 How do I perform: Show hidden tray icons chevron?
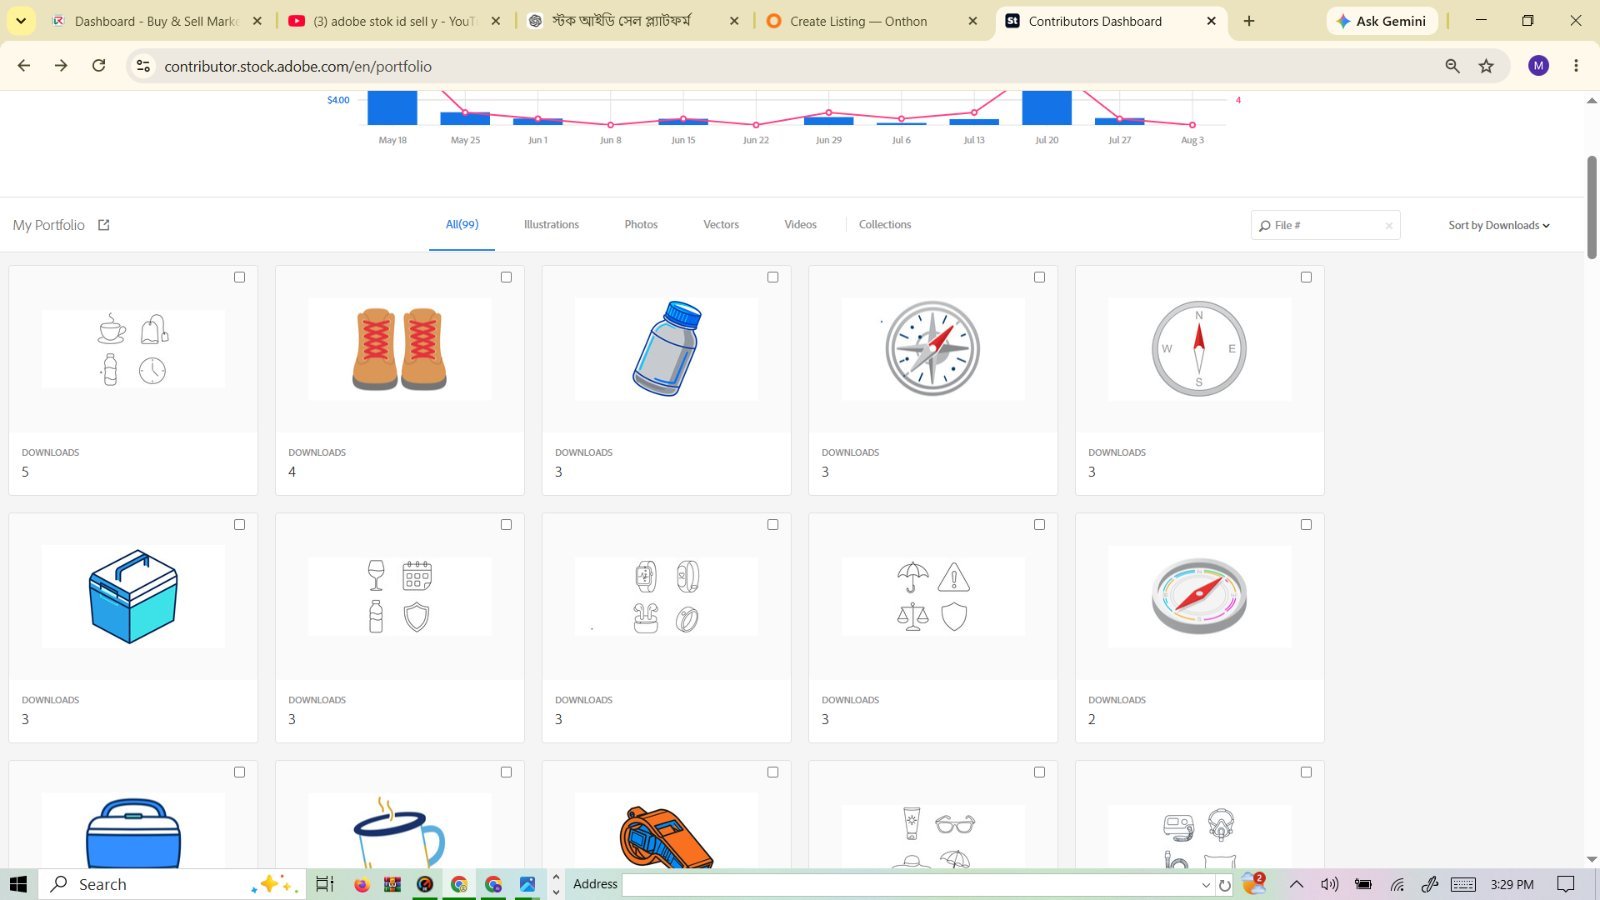pyautogui.click(x=1296, y=884)
